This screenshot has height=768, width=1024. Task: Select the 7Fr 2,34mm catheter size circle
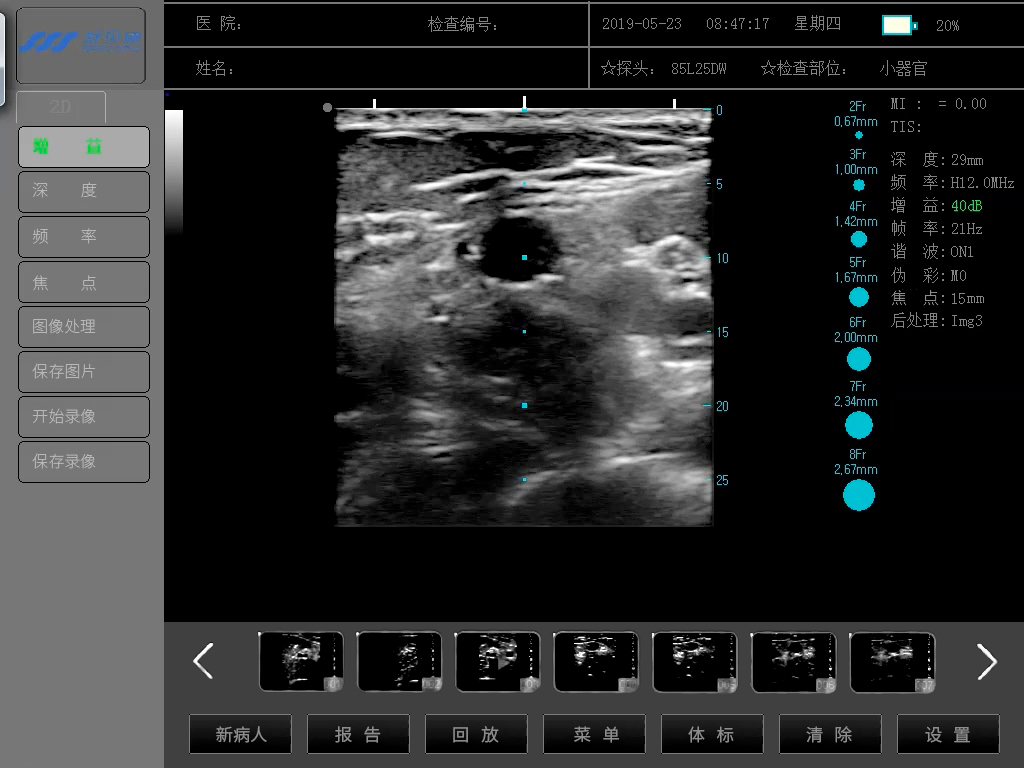pos(858,425)
